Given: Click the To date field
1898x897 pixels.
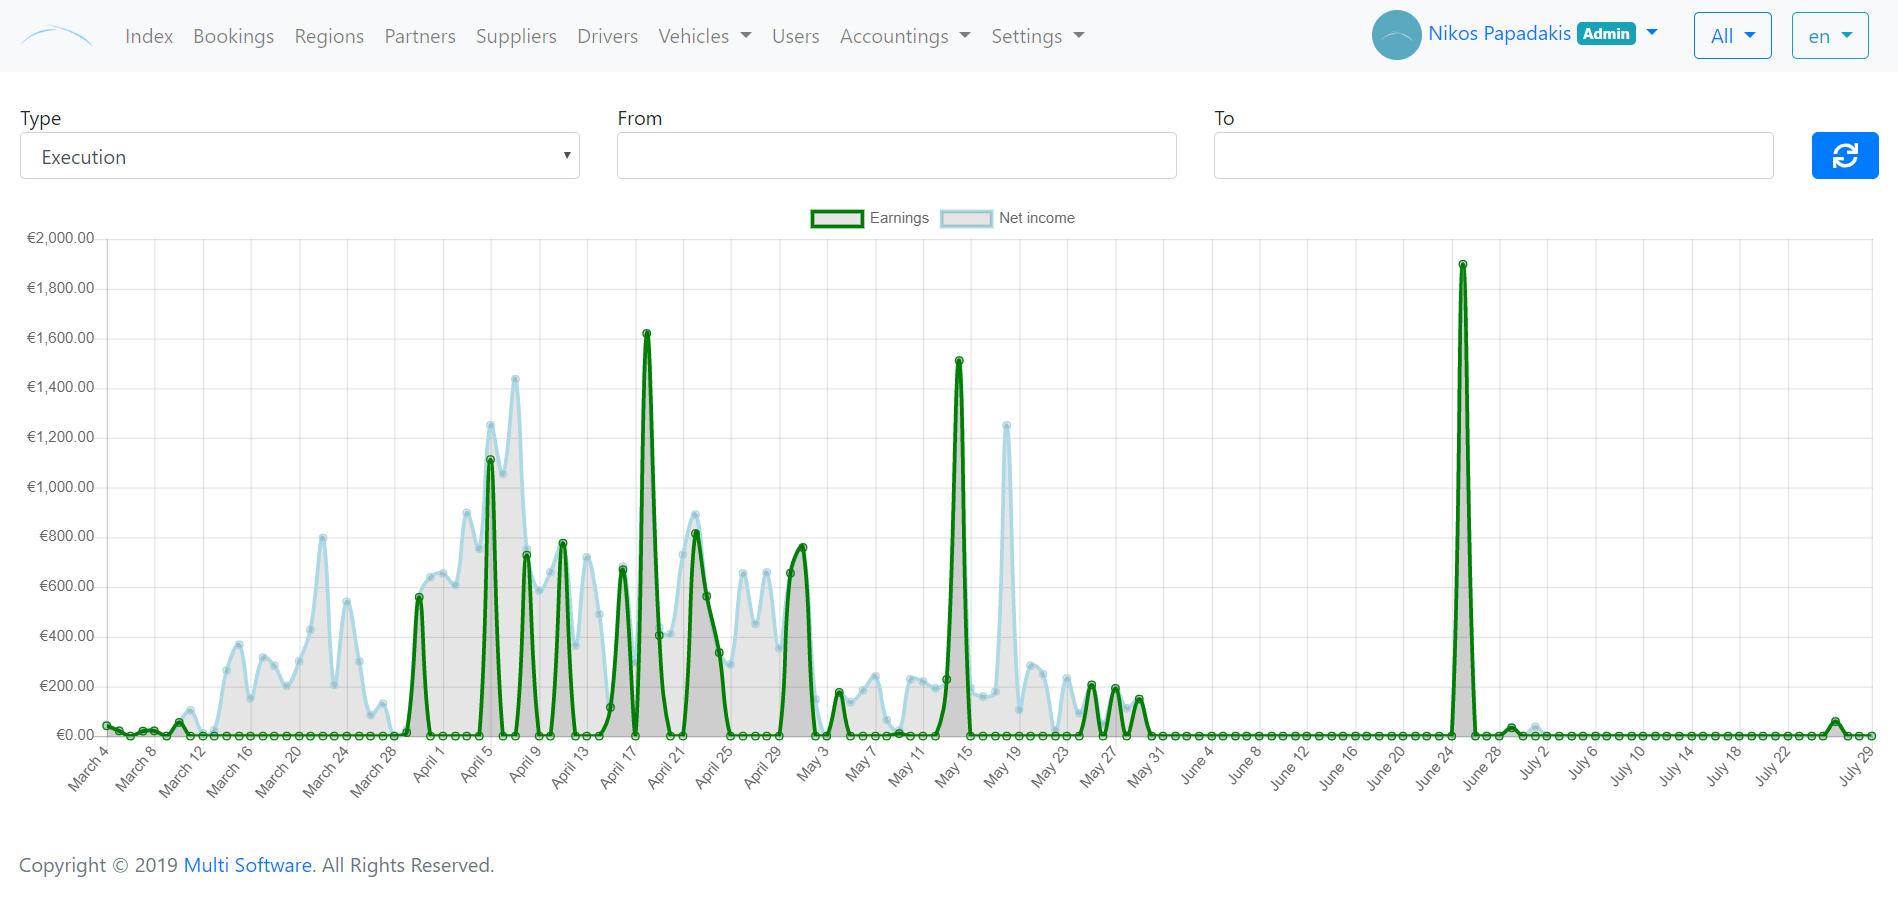Looking at the screenshot, I should click(x=1493, y=156).
